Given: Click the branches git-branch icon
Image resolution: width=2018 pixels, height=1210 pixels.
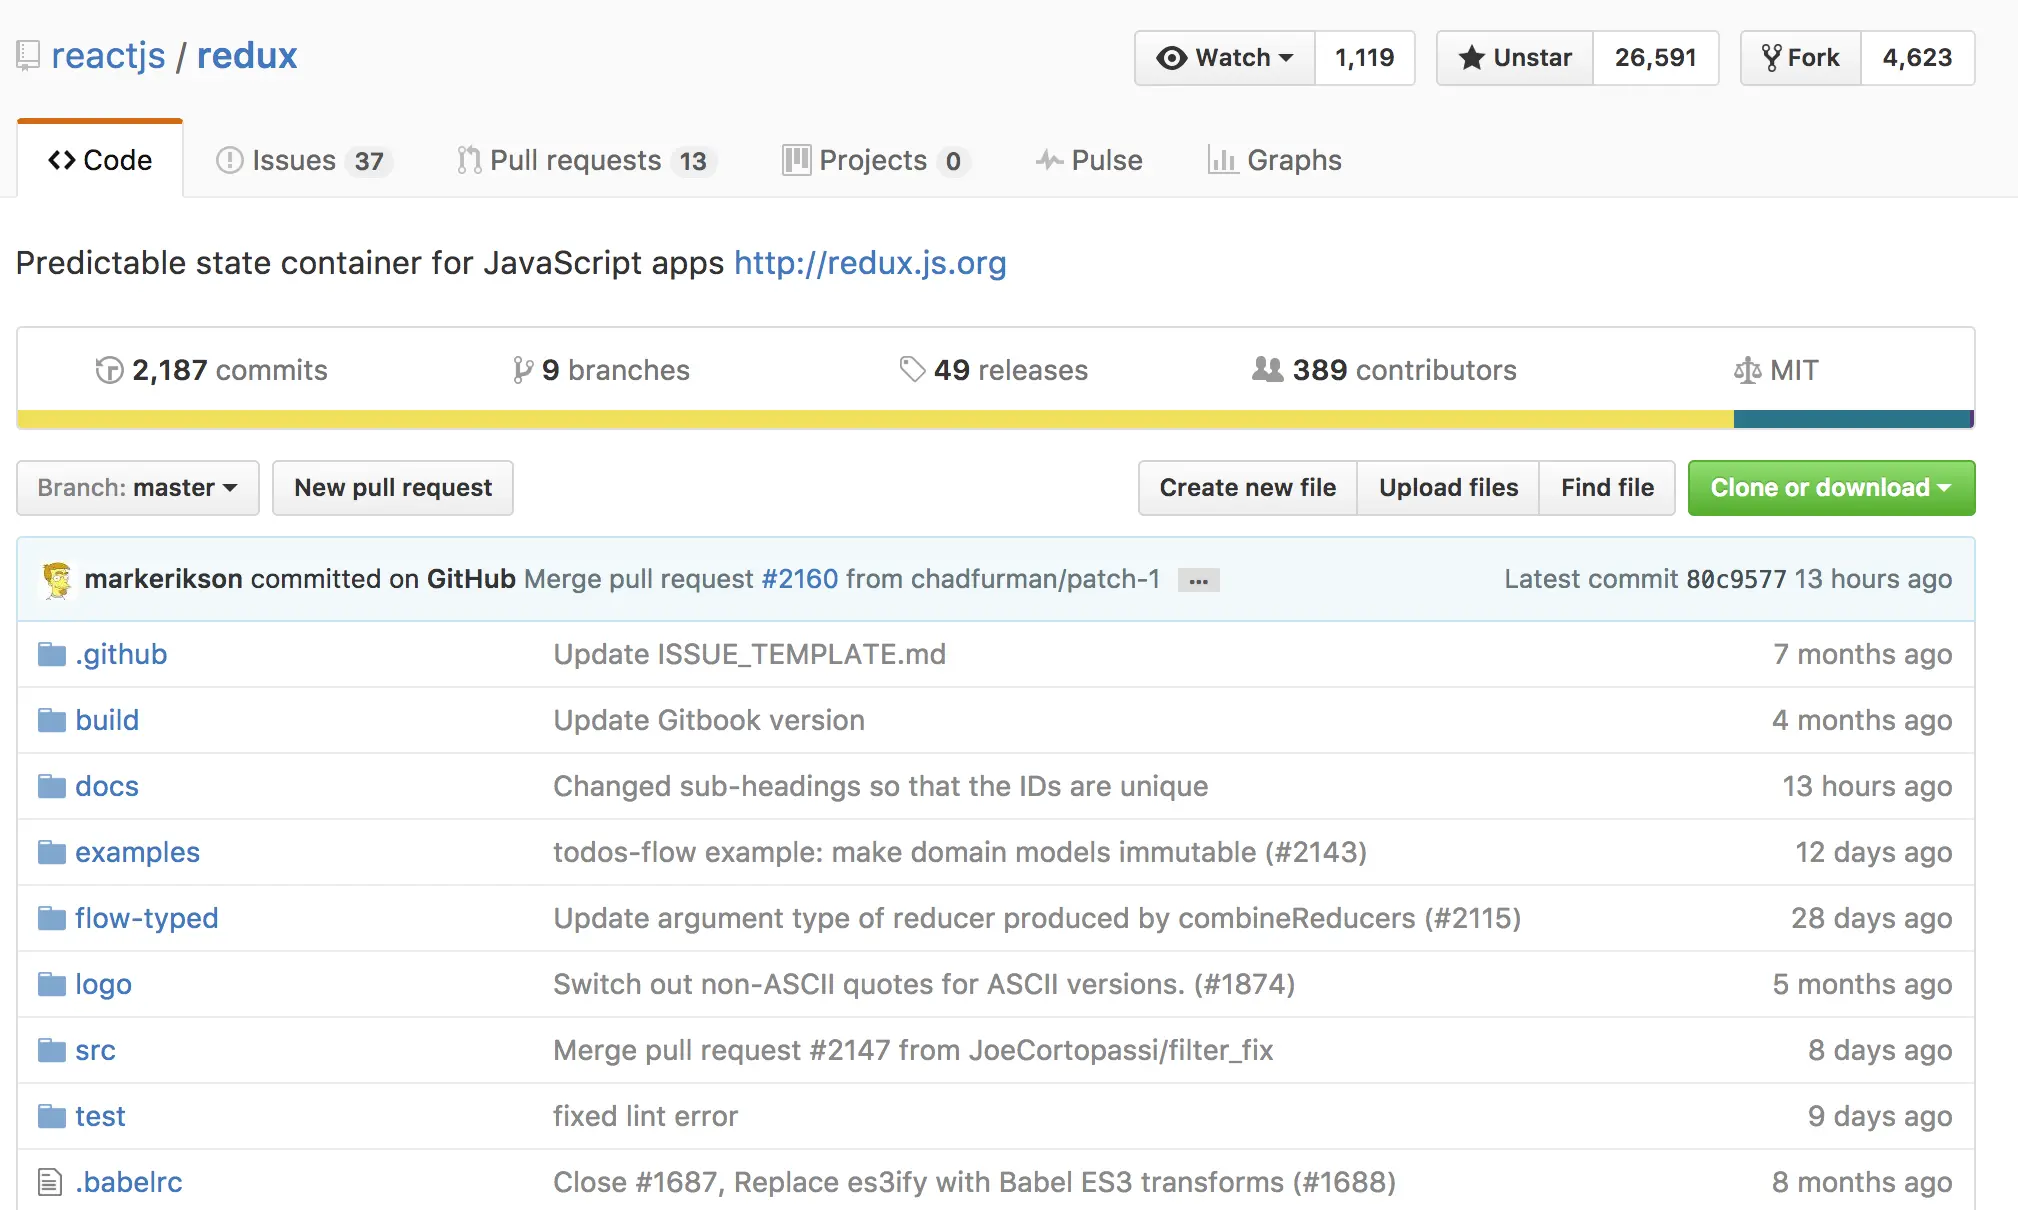Looking at the screenshot, I should point(522,371).
